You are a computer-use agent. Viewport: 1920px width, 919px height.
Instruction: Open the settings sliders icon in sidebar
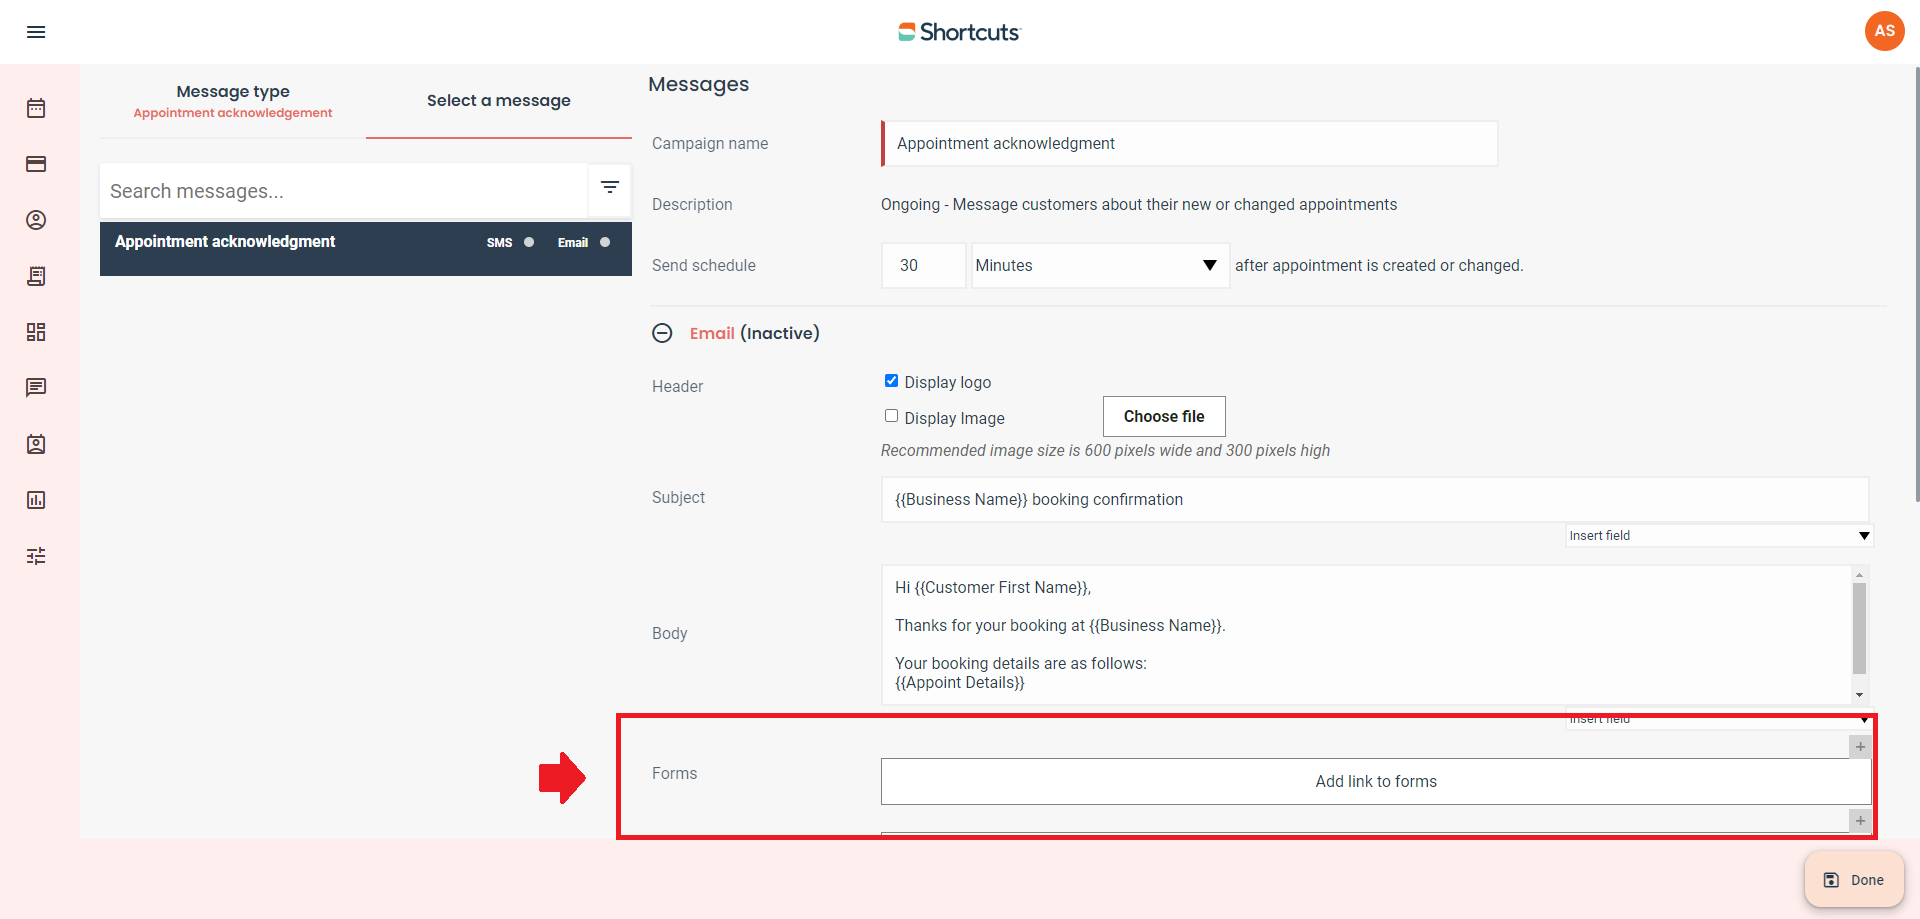click(x=36, y=556)
